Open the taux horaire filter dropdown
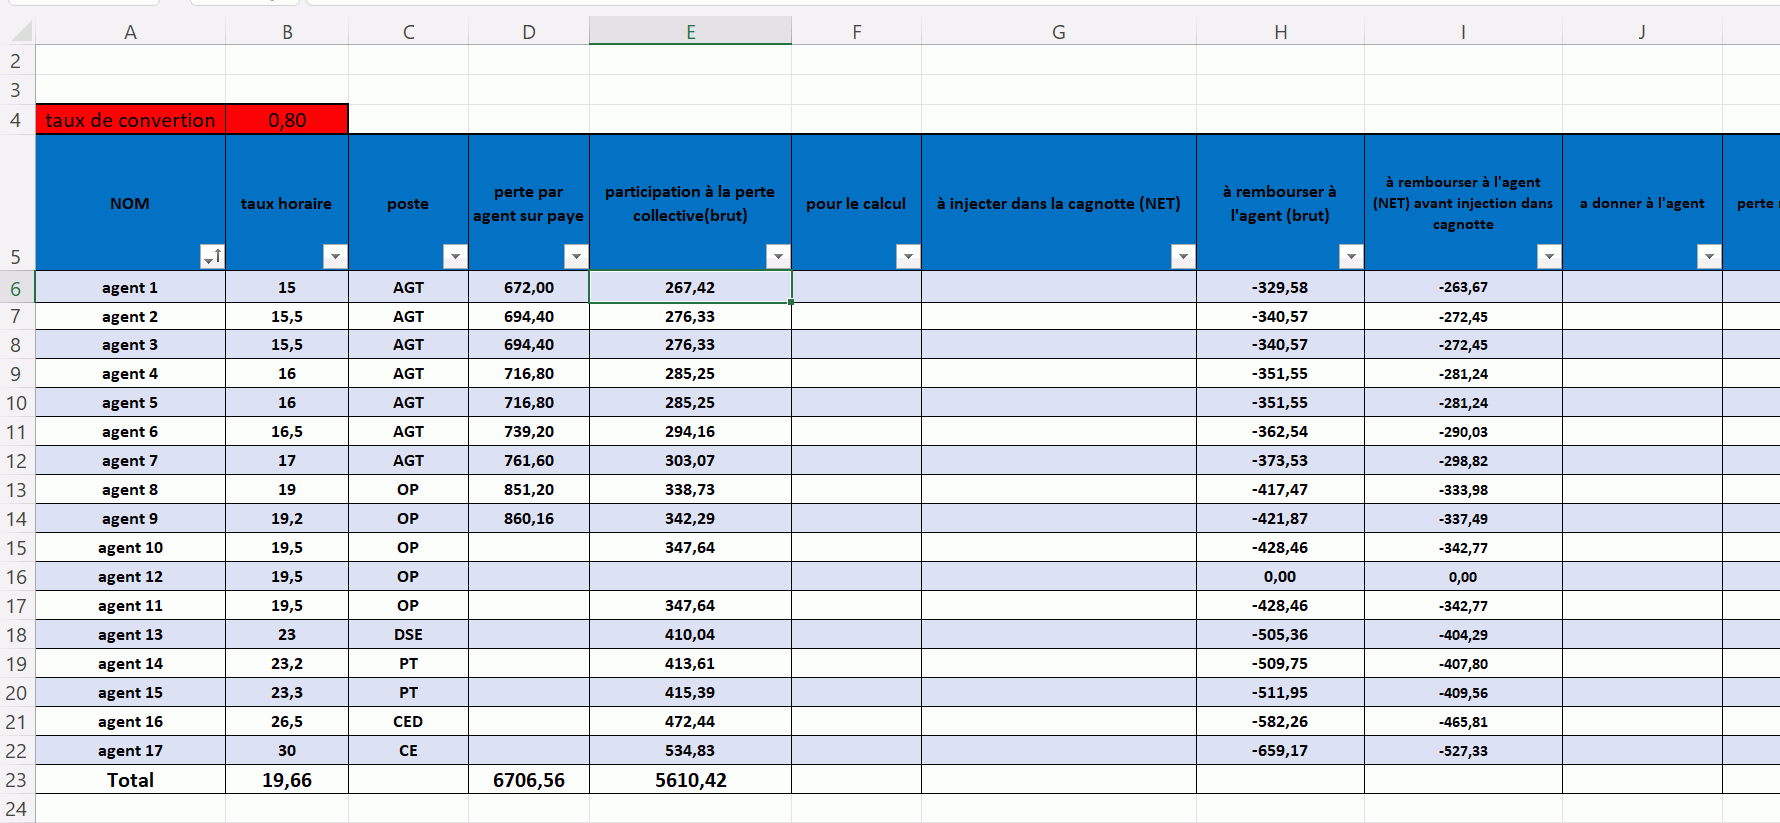The width and height of the screenshot is (1780, 823). pos(335,257)
